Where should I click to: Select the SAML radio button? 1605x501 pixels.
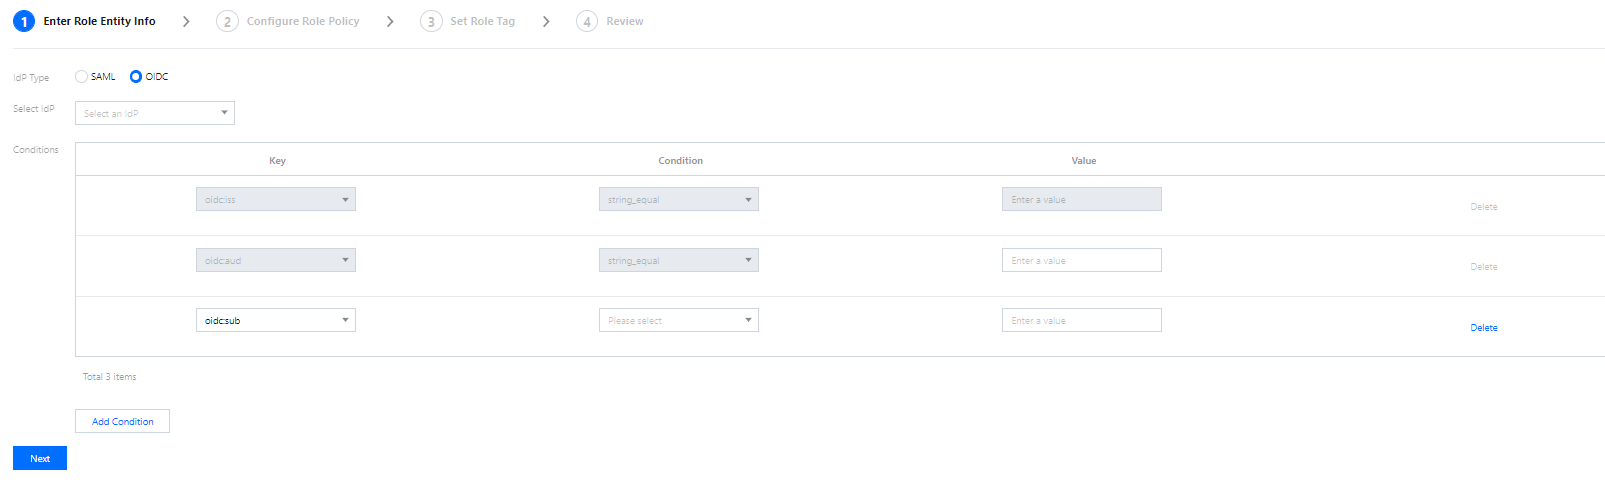81,77
